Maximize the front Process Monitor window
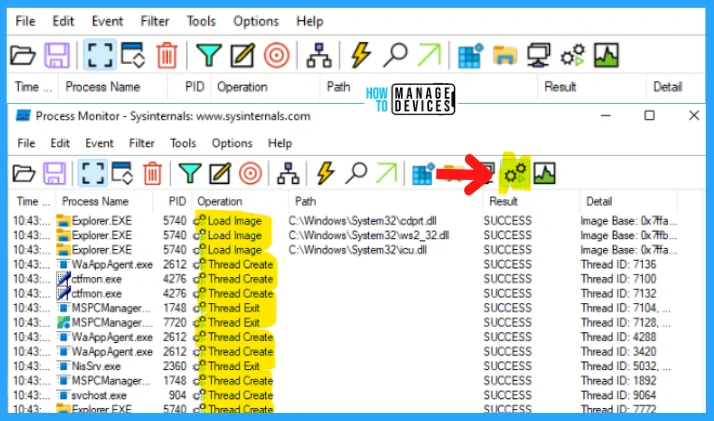 [649, 116]
